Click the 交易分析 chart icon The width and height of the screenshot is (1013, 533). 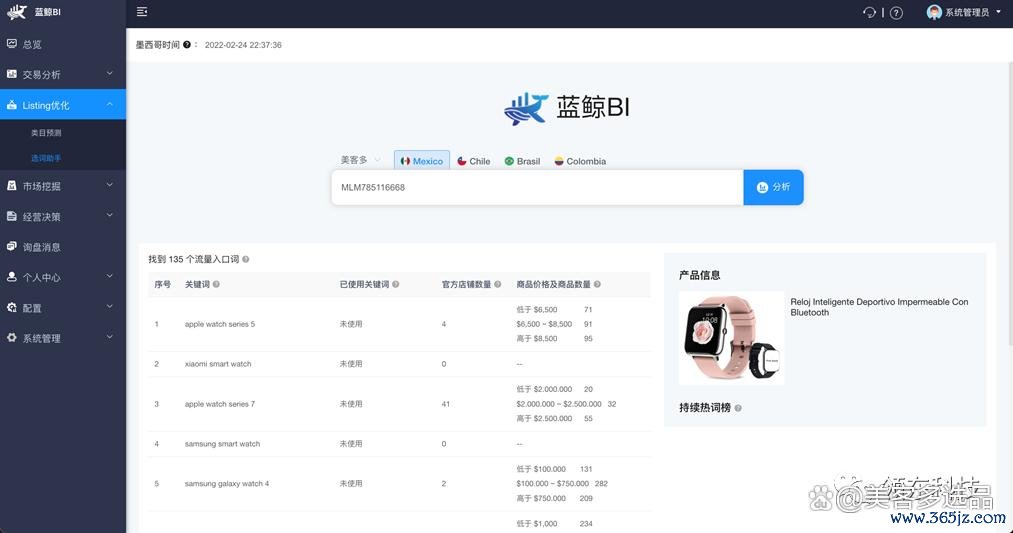pyautogui.click(x=12, y=74)
